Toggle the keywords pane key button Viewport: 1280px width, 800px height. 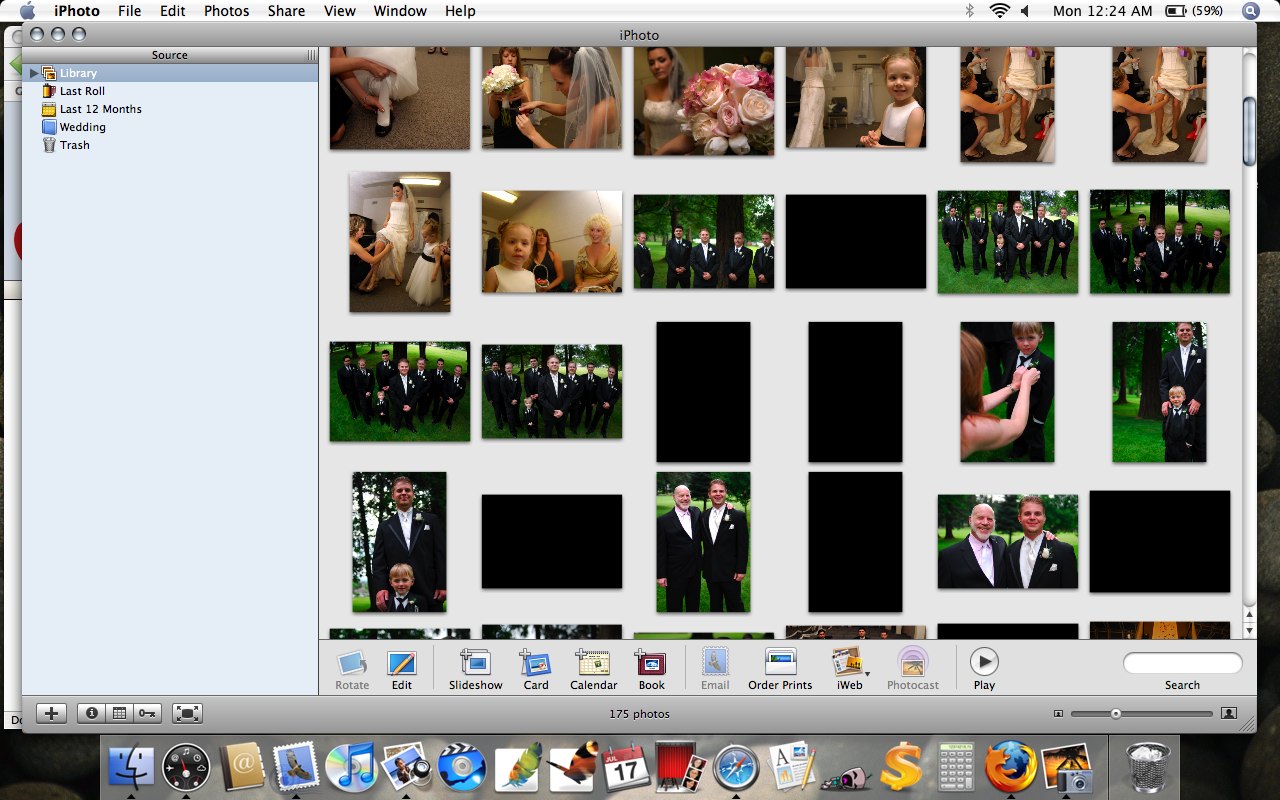tap(147, 713)
